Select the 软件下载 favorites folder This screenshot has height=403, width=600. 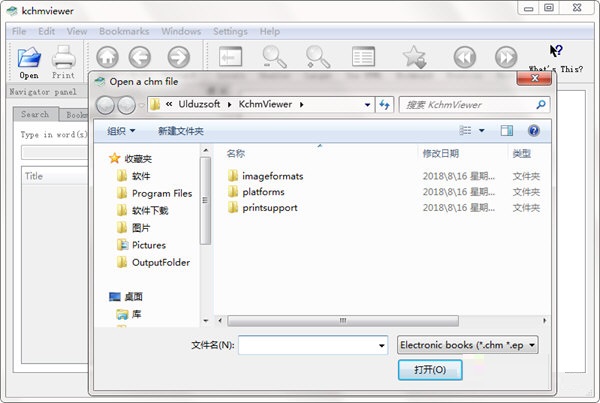tap(143, 210)
